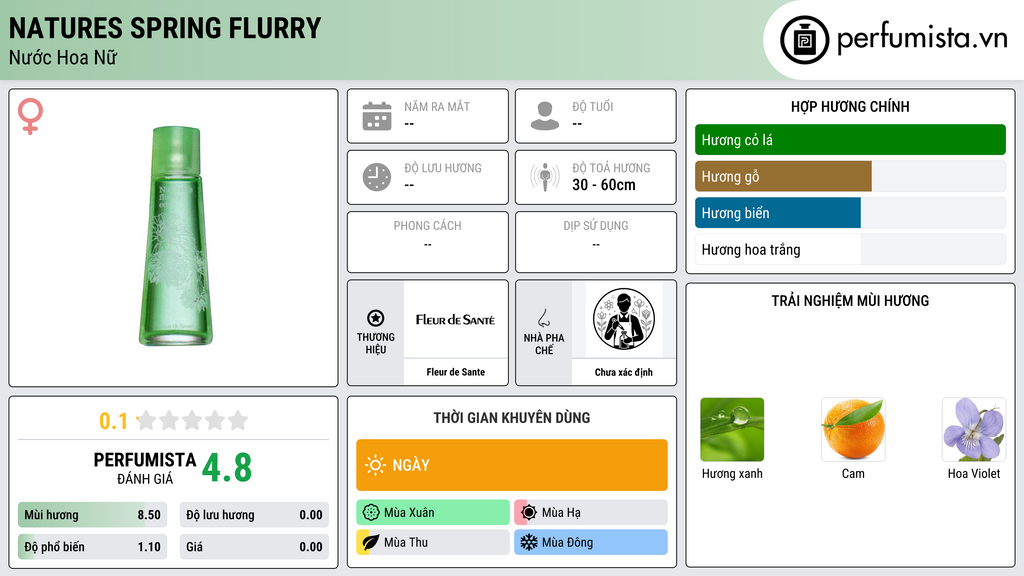Viewport: 1024px width, 576px height.
Task: Open the green perfume bottle image
Action: click(x=175, y=236)
